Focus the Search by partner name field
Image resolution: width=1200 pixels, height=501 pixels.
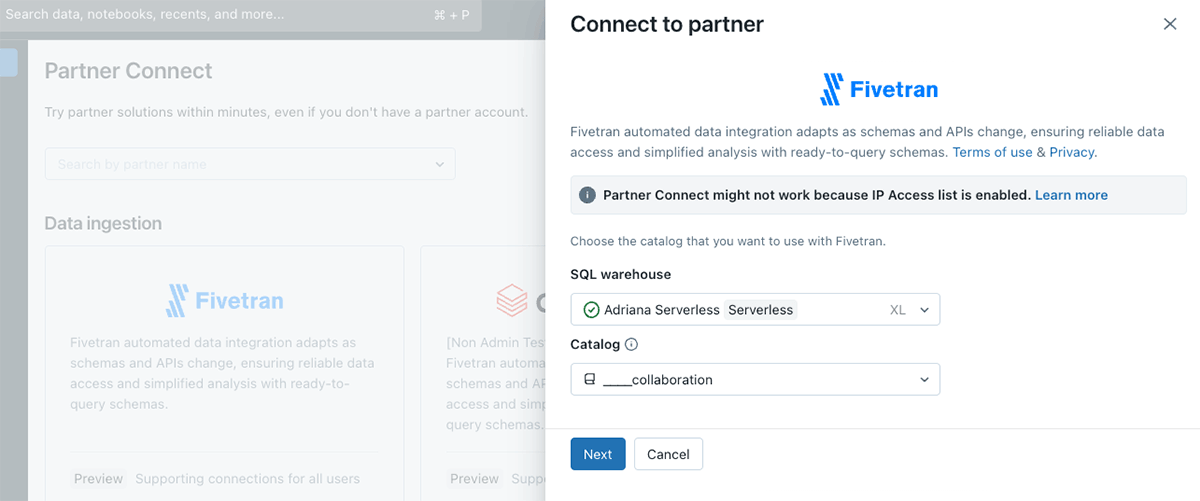click(x=240, y=164)
